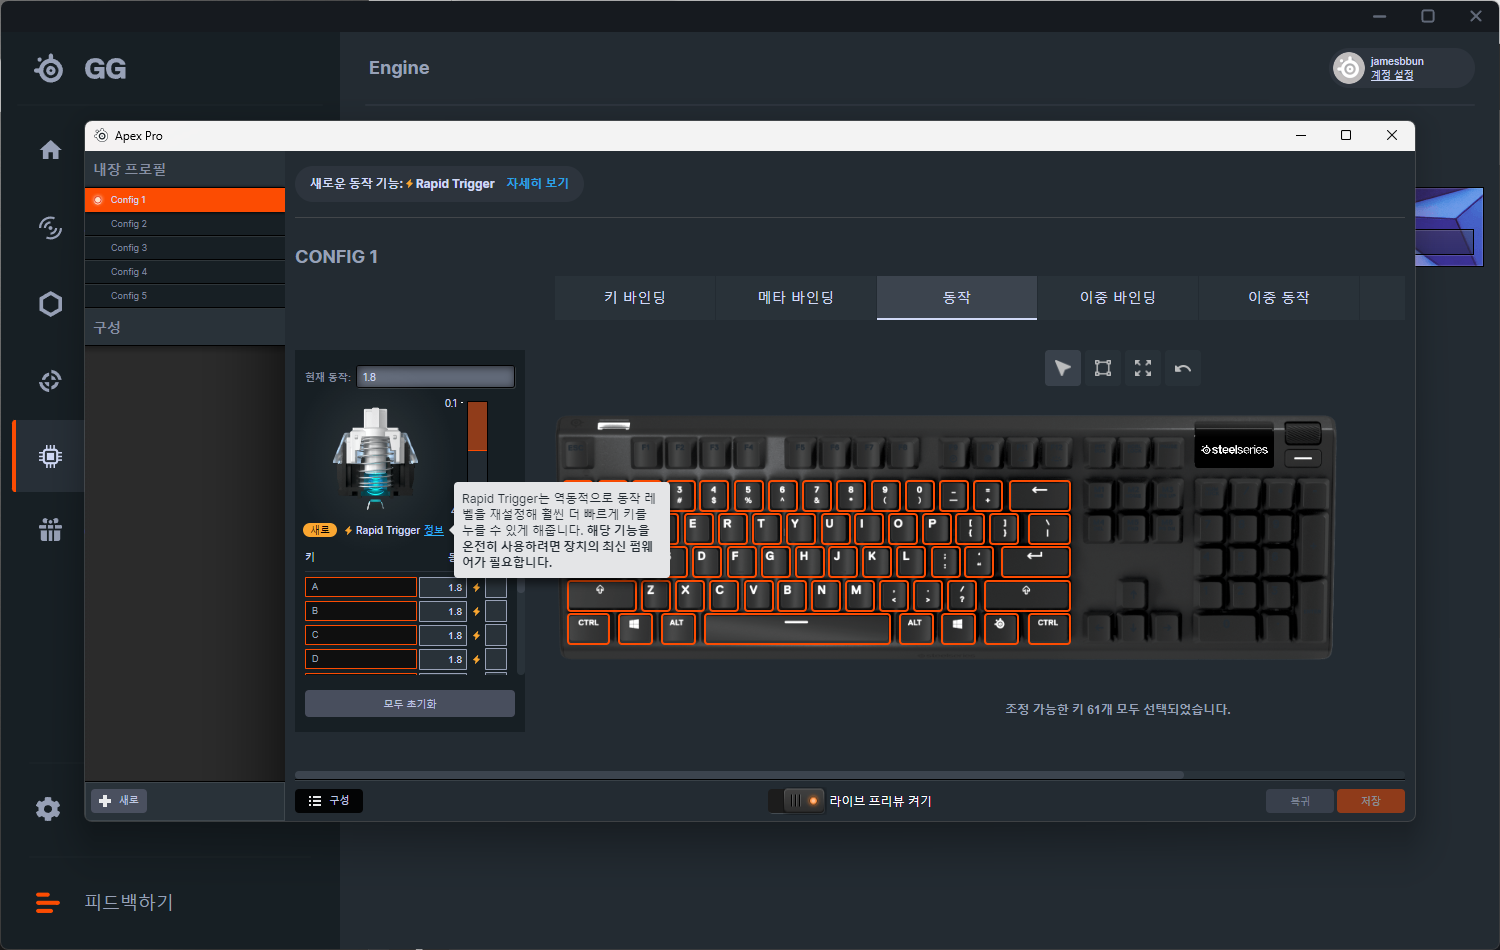Select Config 4 profile
Screen dimensions: 1500x950
click(x=185, y=272)
